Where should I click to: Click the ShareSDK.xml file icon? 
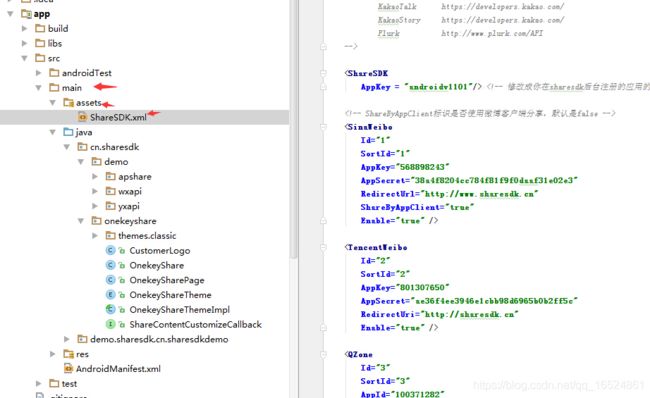pos(82,117)
